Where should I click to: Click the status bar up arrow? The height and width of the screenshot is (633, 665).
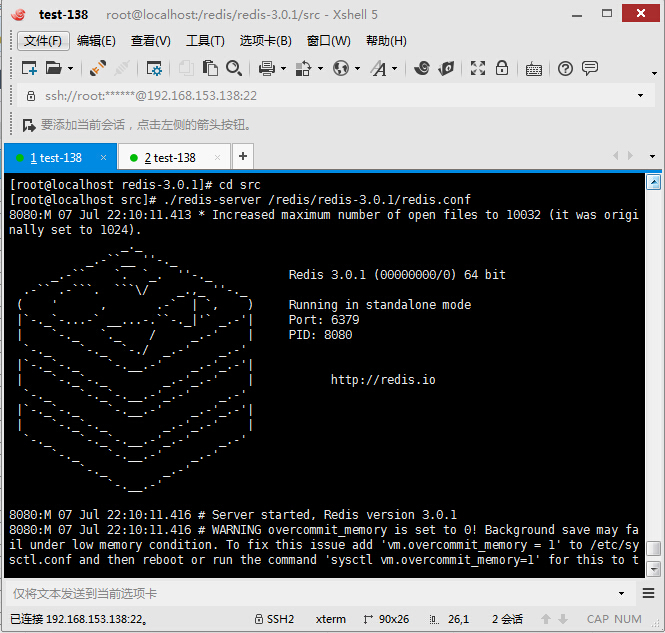pos(546,619)
